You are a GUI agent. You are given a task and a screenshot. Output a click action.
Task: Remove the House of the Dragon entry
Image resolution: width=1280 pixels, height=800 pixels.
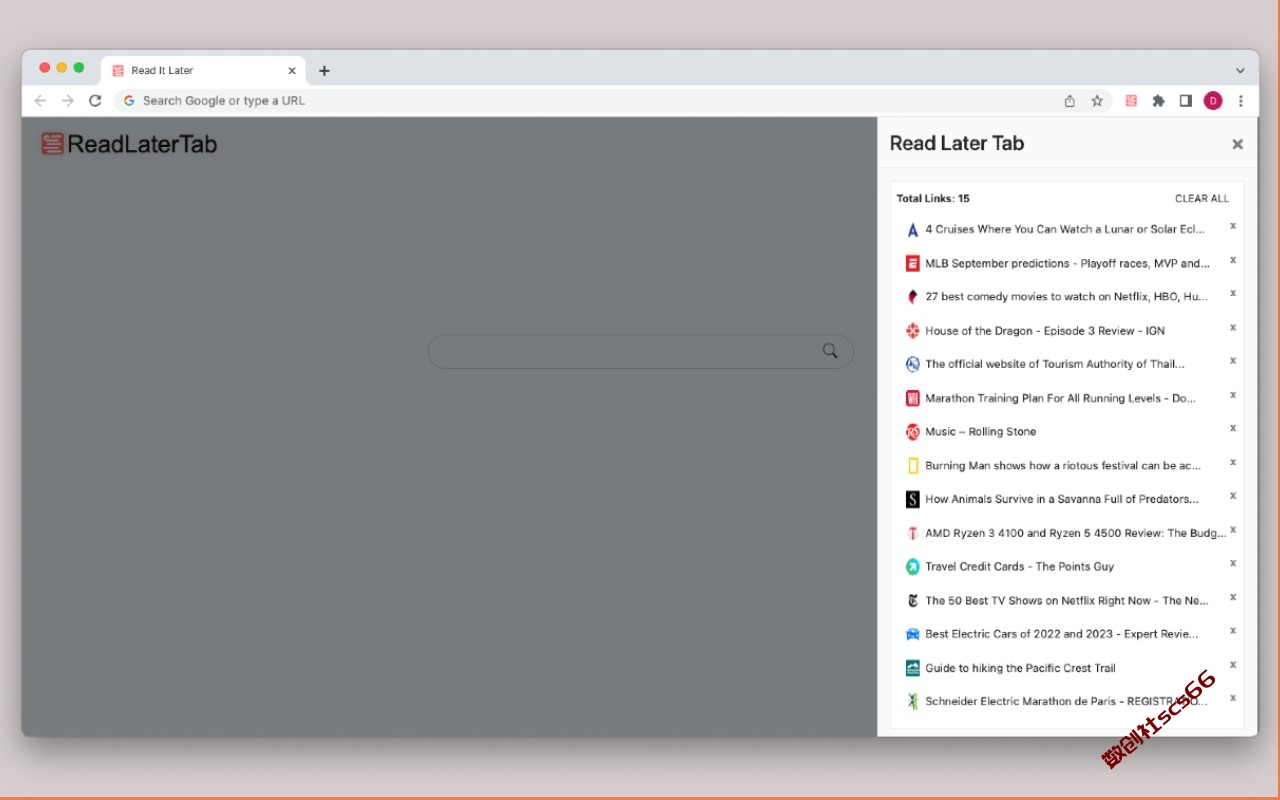tap(1233, 327)
